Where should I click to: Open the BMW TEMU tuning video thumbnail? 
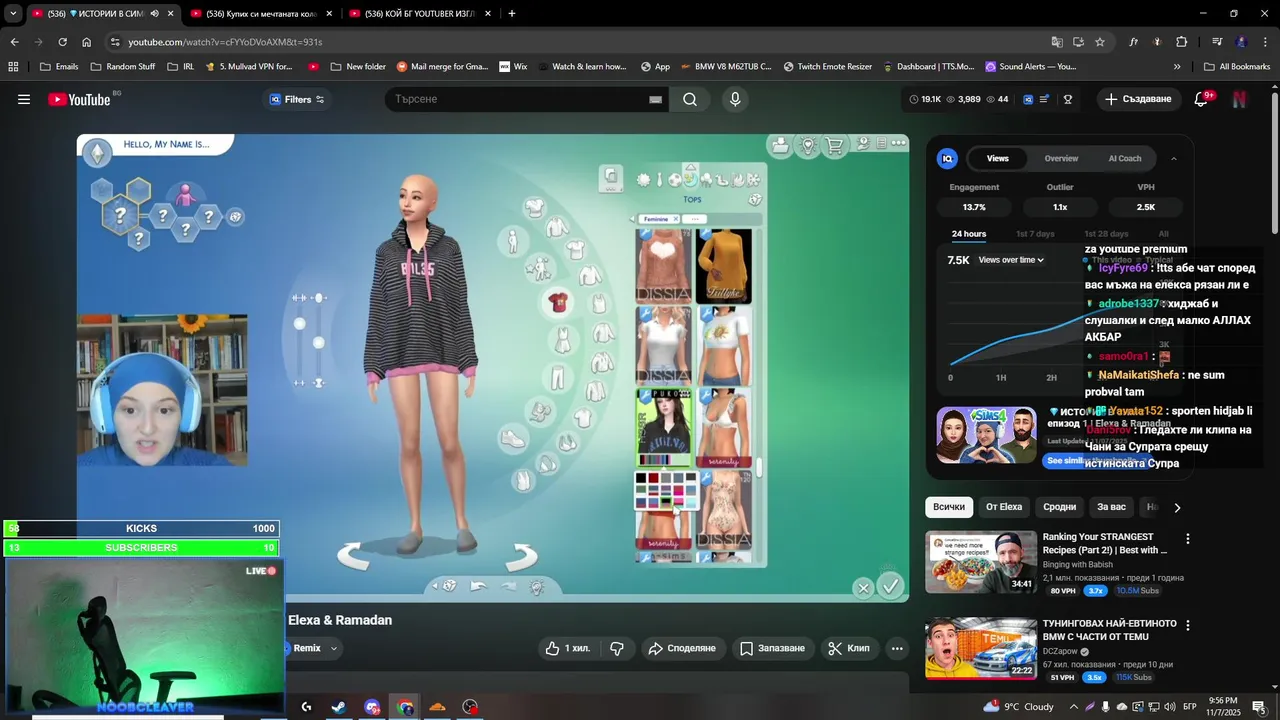point(980,648)
